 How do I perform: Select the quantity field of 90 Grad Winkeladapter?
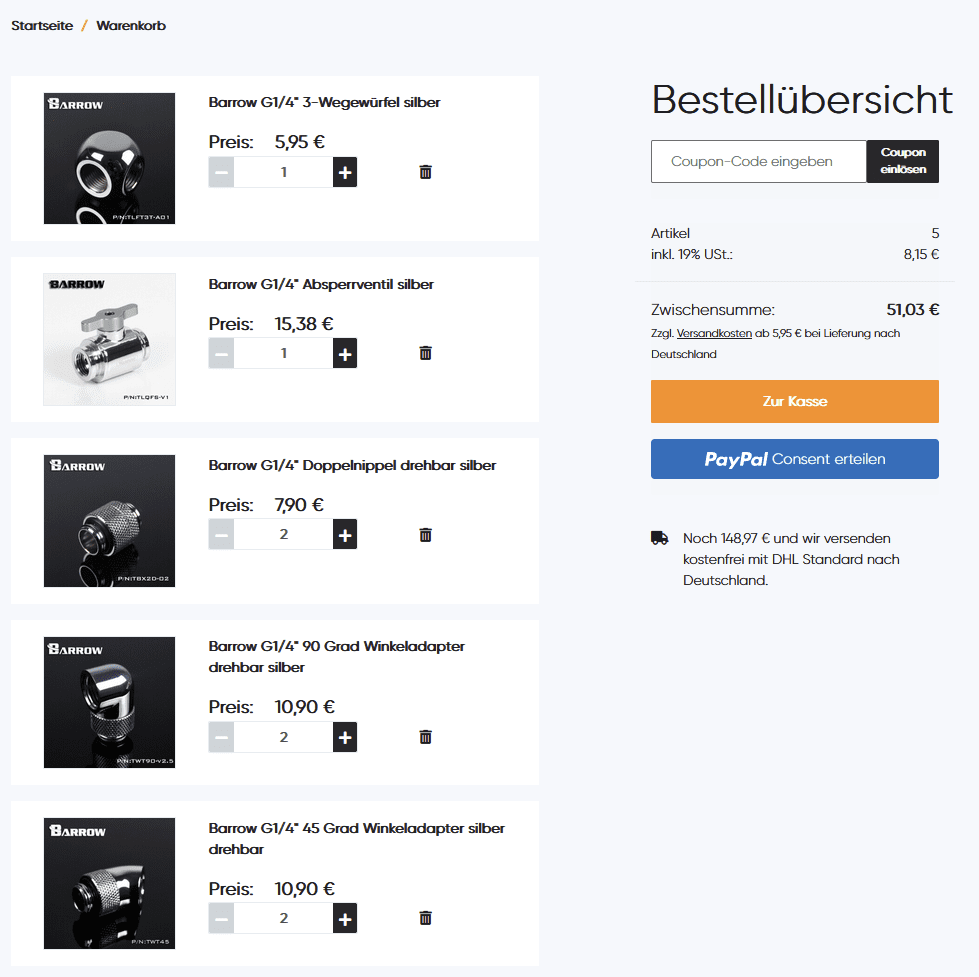click(283, 737)
